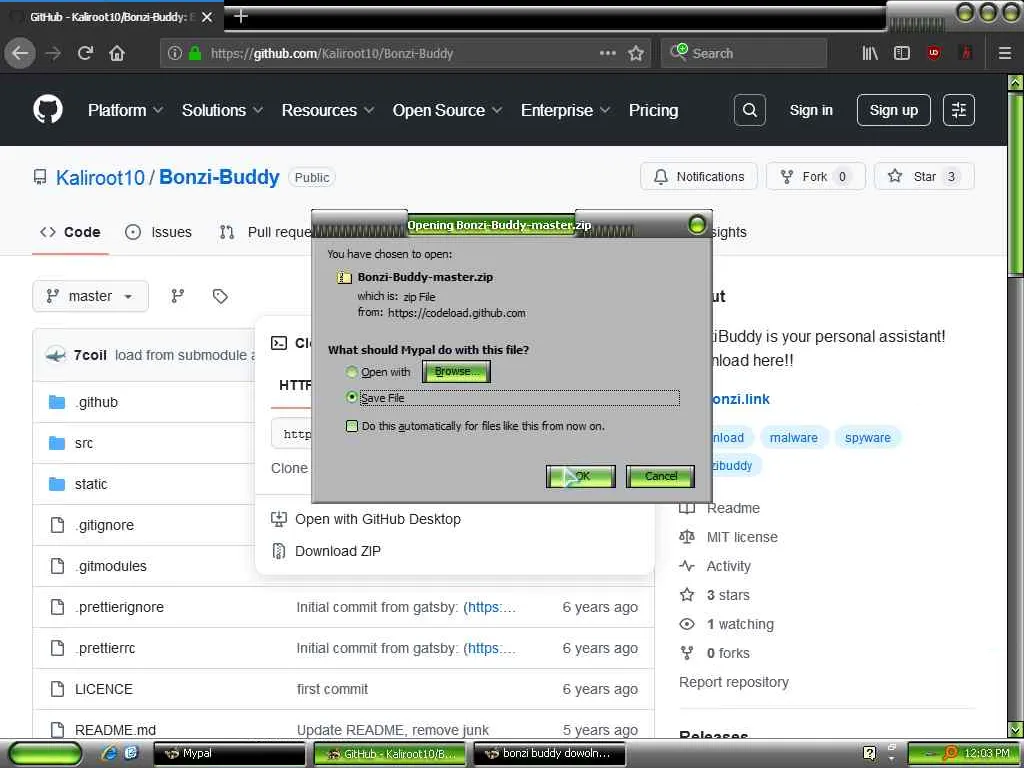Viewport: 1024px width, 768px height.
Task: Click the malware topic tag
Action: coord(793,438)
